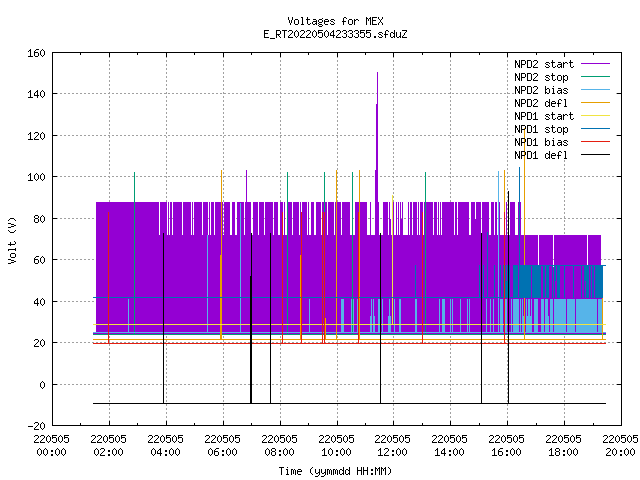Click the "NPD2 bias" legend label
The image size is (640, 480).
[x=541, y=90]
